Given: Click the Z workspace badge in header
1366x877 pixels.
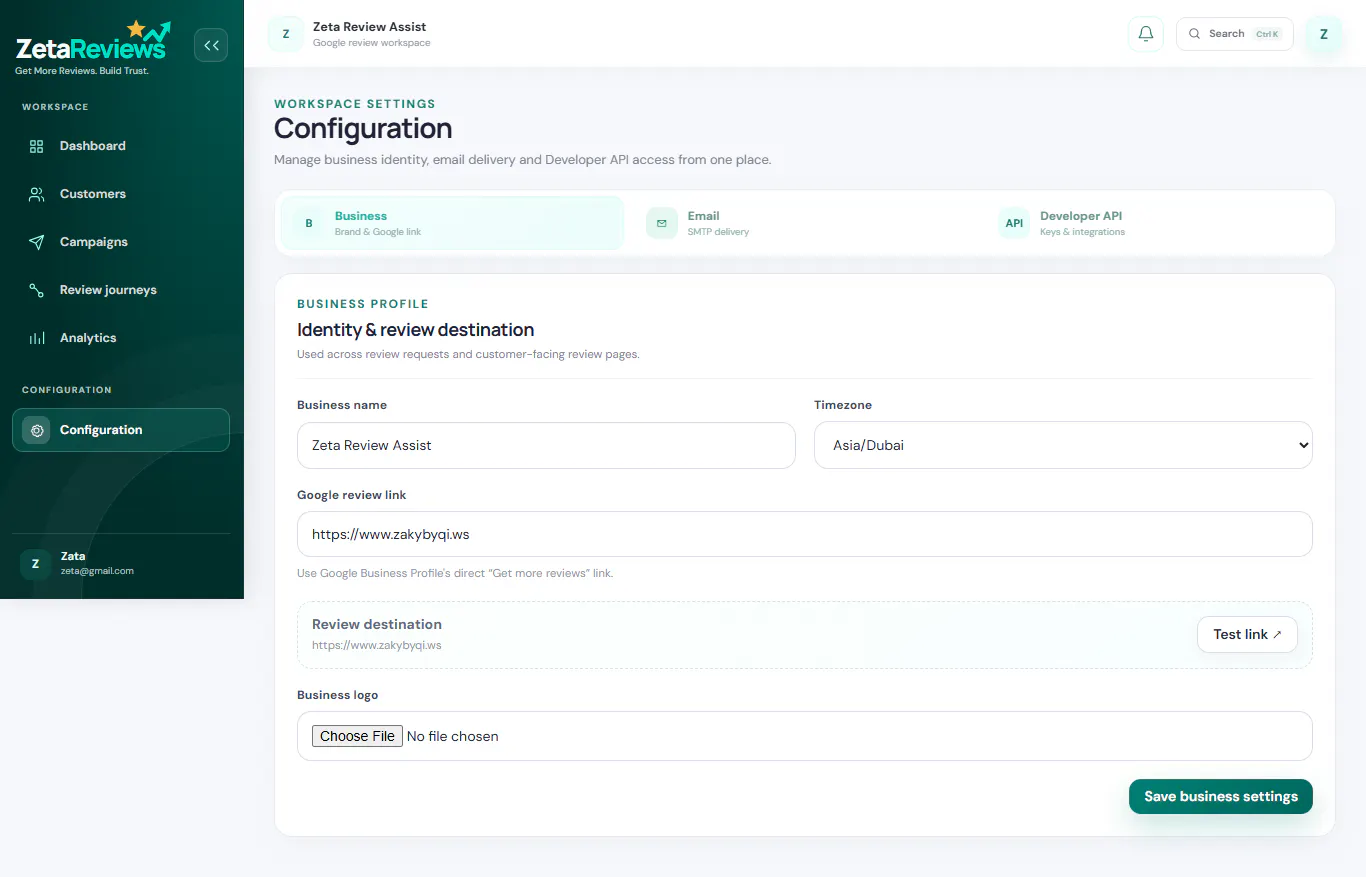Looking at the screenshot, I should point(286,34).
